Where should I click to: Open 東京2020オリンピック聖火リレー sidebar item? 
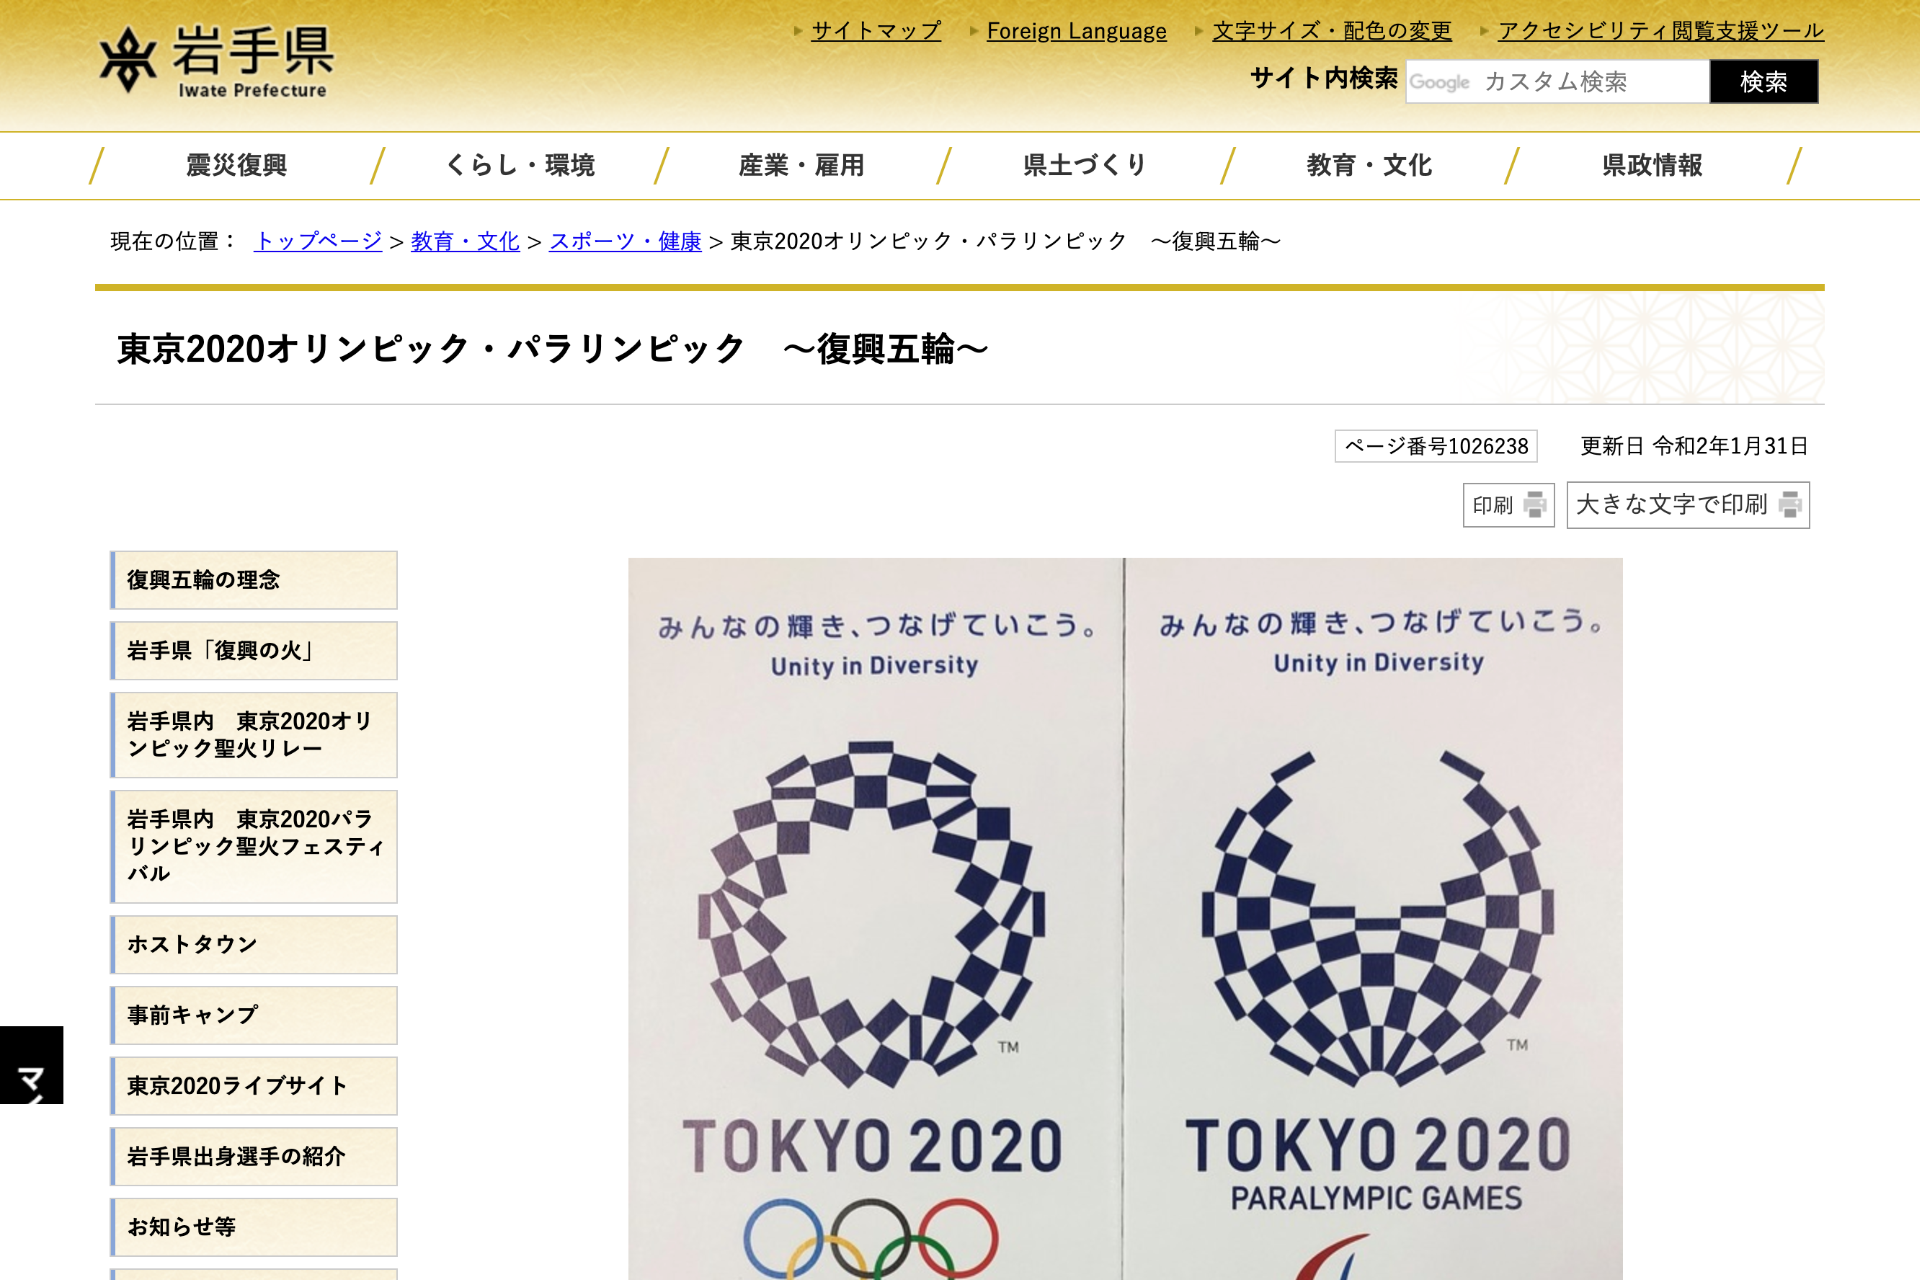[x=254, y=735]
